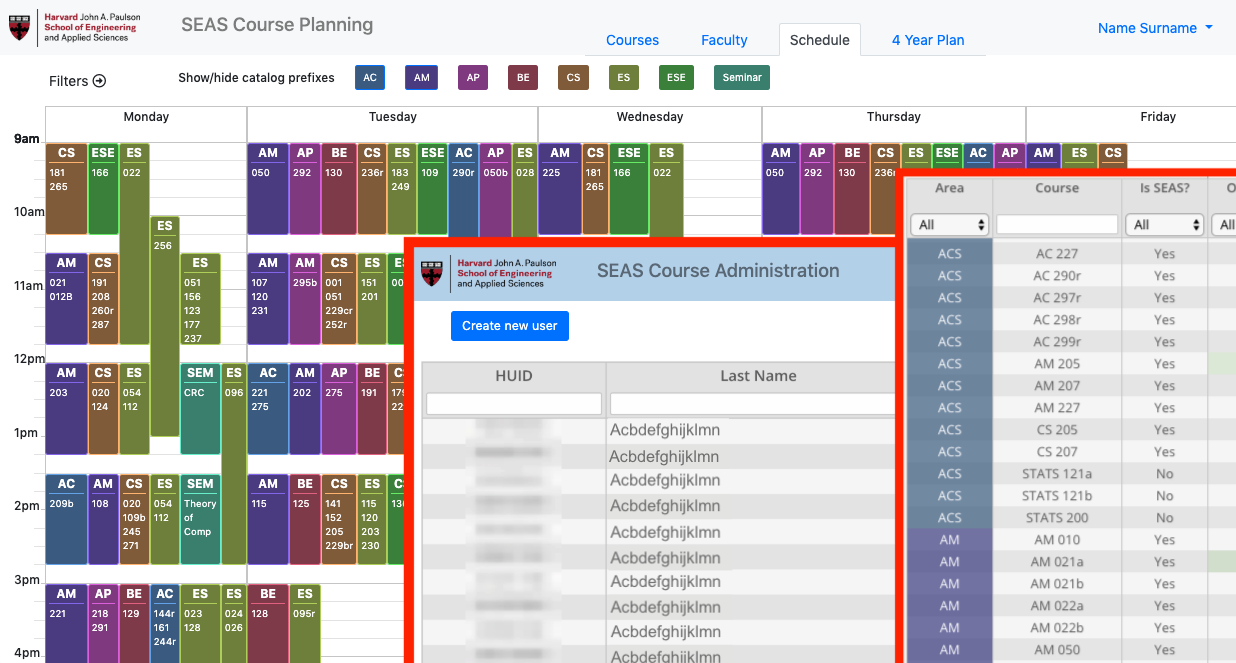Viewport: 1236px width, 663px height.
Task: Open the 4 Year Plan tab
Action: [x=928, y=40]
